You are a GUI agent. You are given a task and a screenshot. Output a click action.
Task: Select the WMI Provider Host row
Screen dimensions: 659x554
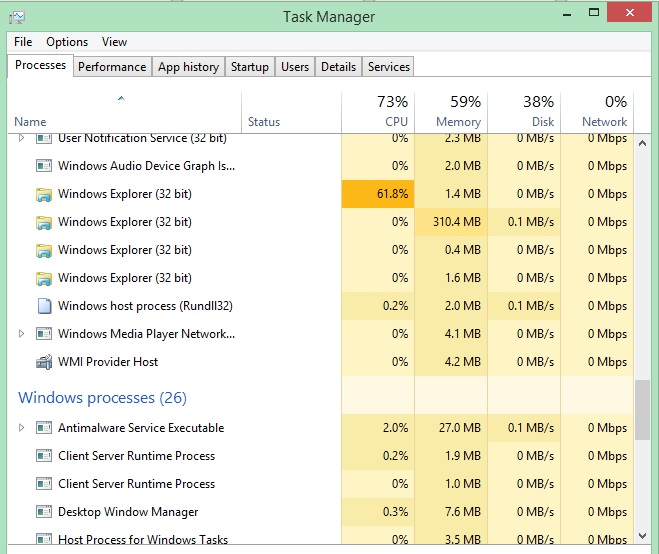pos(320,362)
